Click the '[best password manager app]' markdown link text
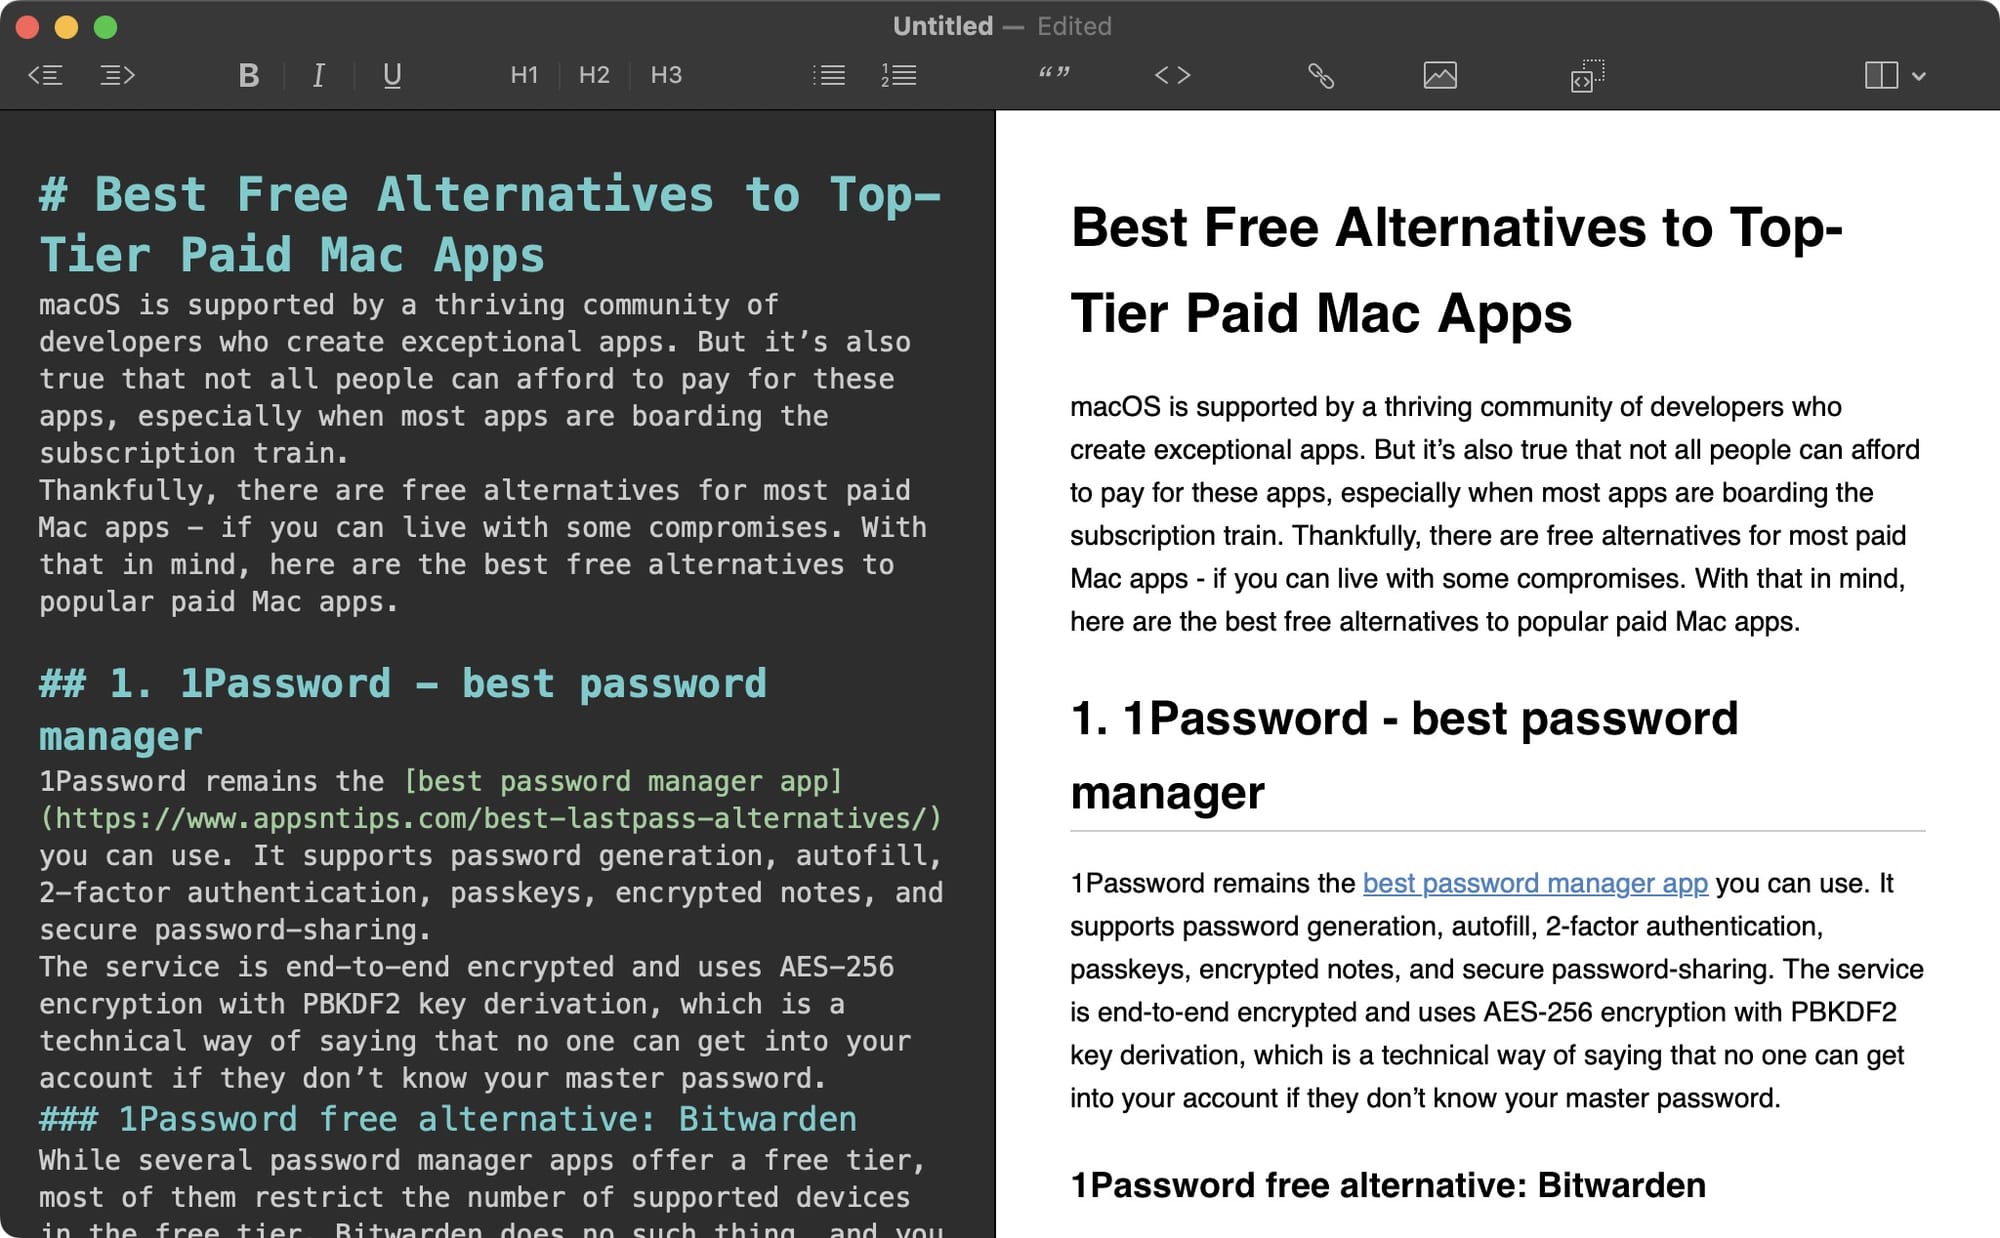The width and height of the screenshot is (2000, 1238). [x=623, y=781]
